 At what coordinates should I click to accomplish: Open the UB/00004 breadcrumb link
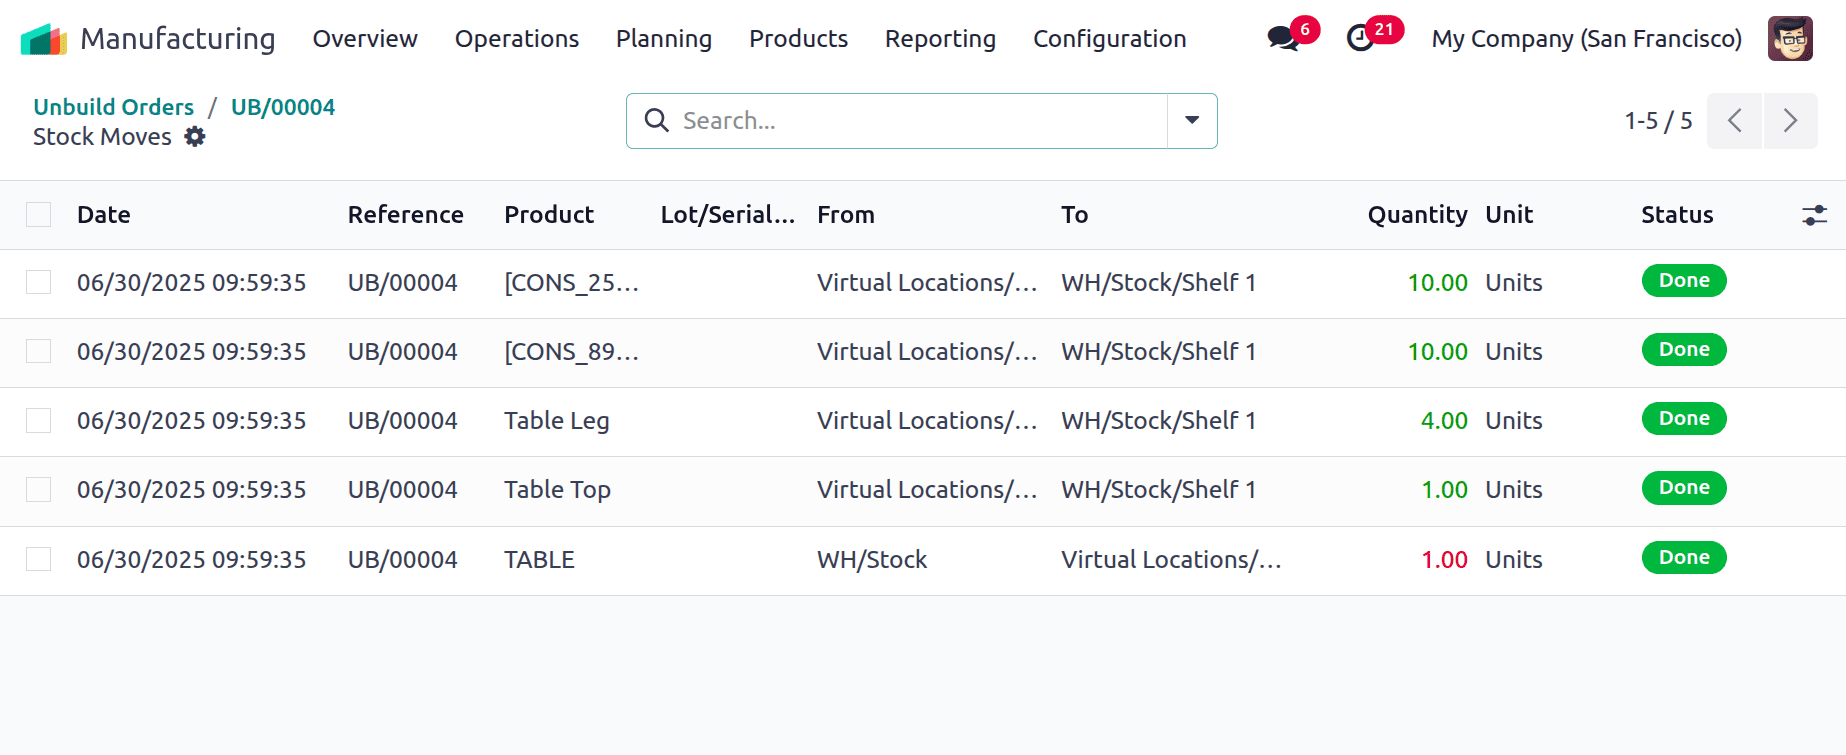283,107
